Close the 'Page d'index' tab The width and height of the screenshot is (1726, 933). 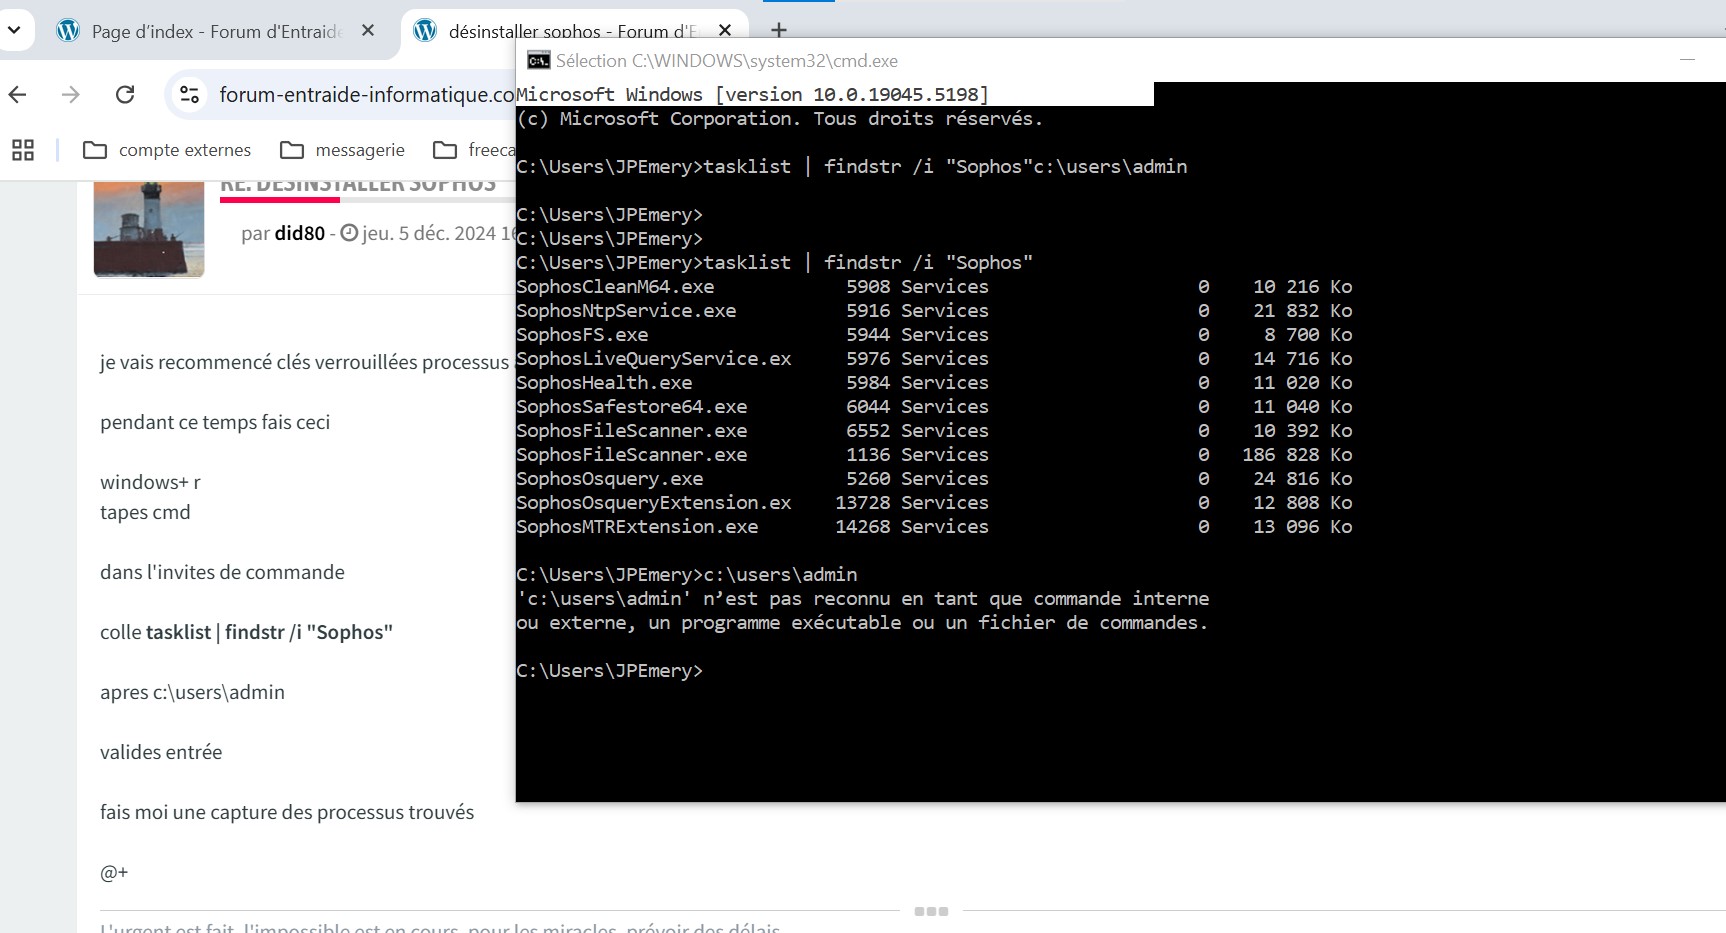[368, 31]
